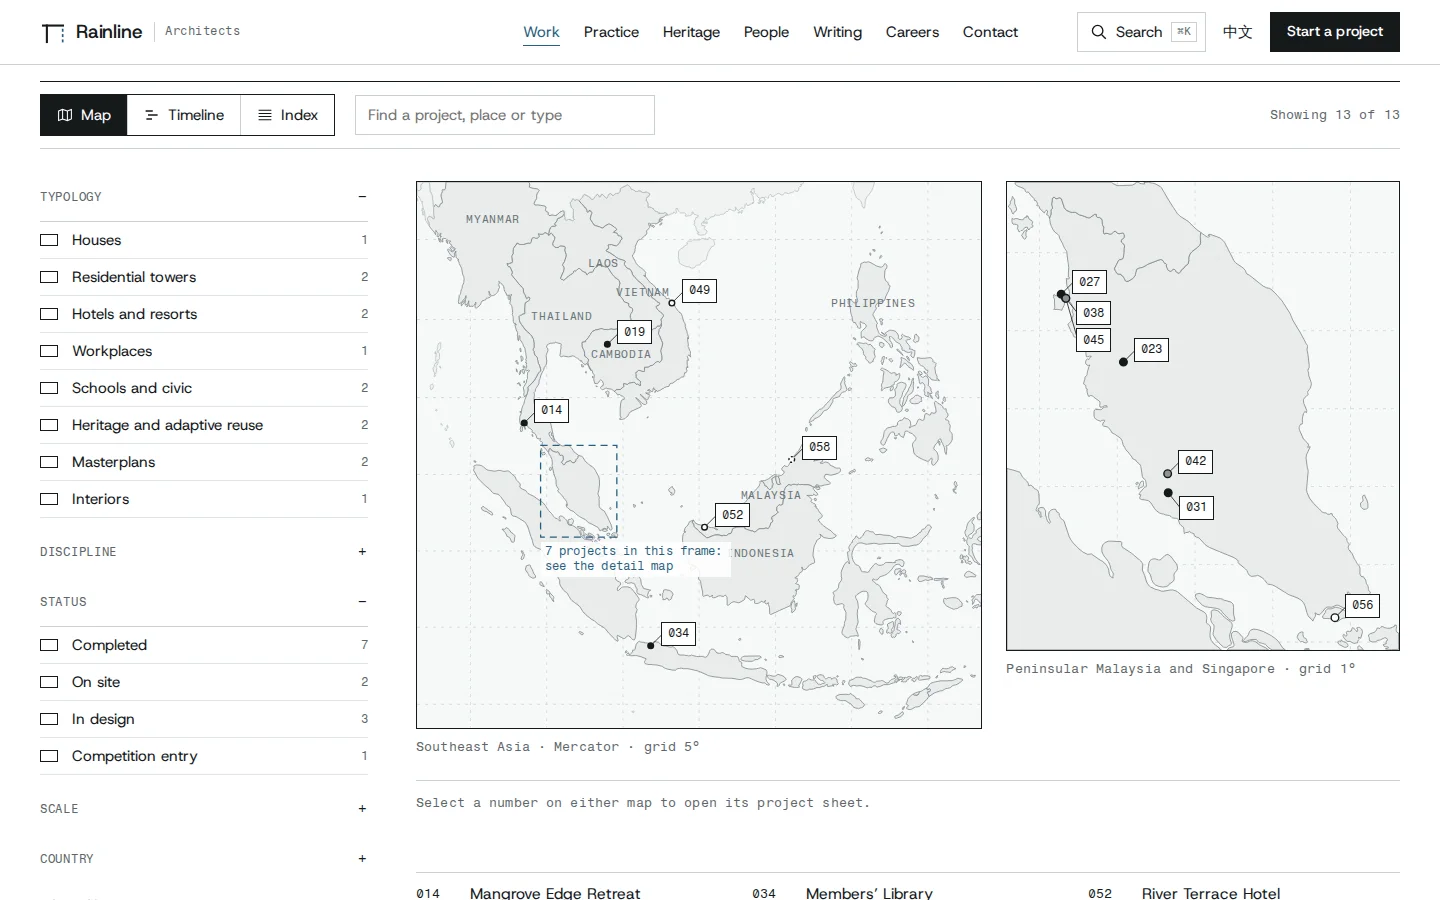The height and width of the screenshot is (900, 1440).
Task: Collapse the Typology filter section
Action: click(204, 197)
